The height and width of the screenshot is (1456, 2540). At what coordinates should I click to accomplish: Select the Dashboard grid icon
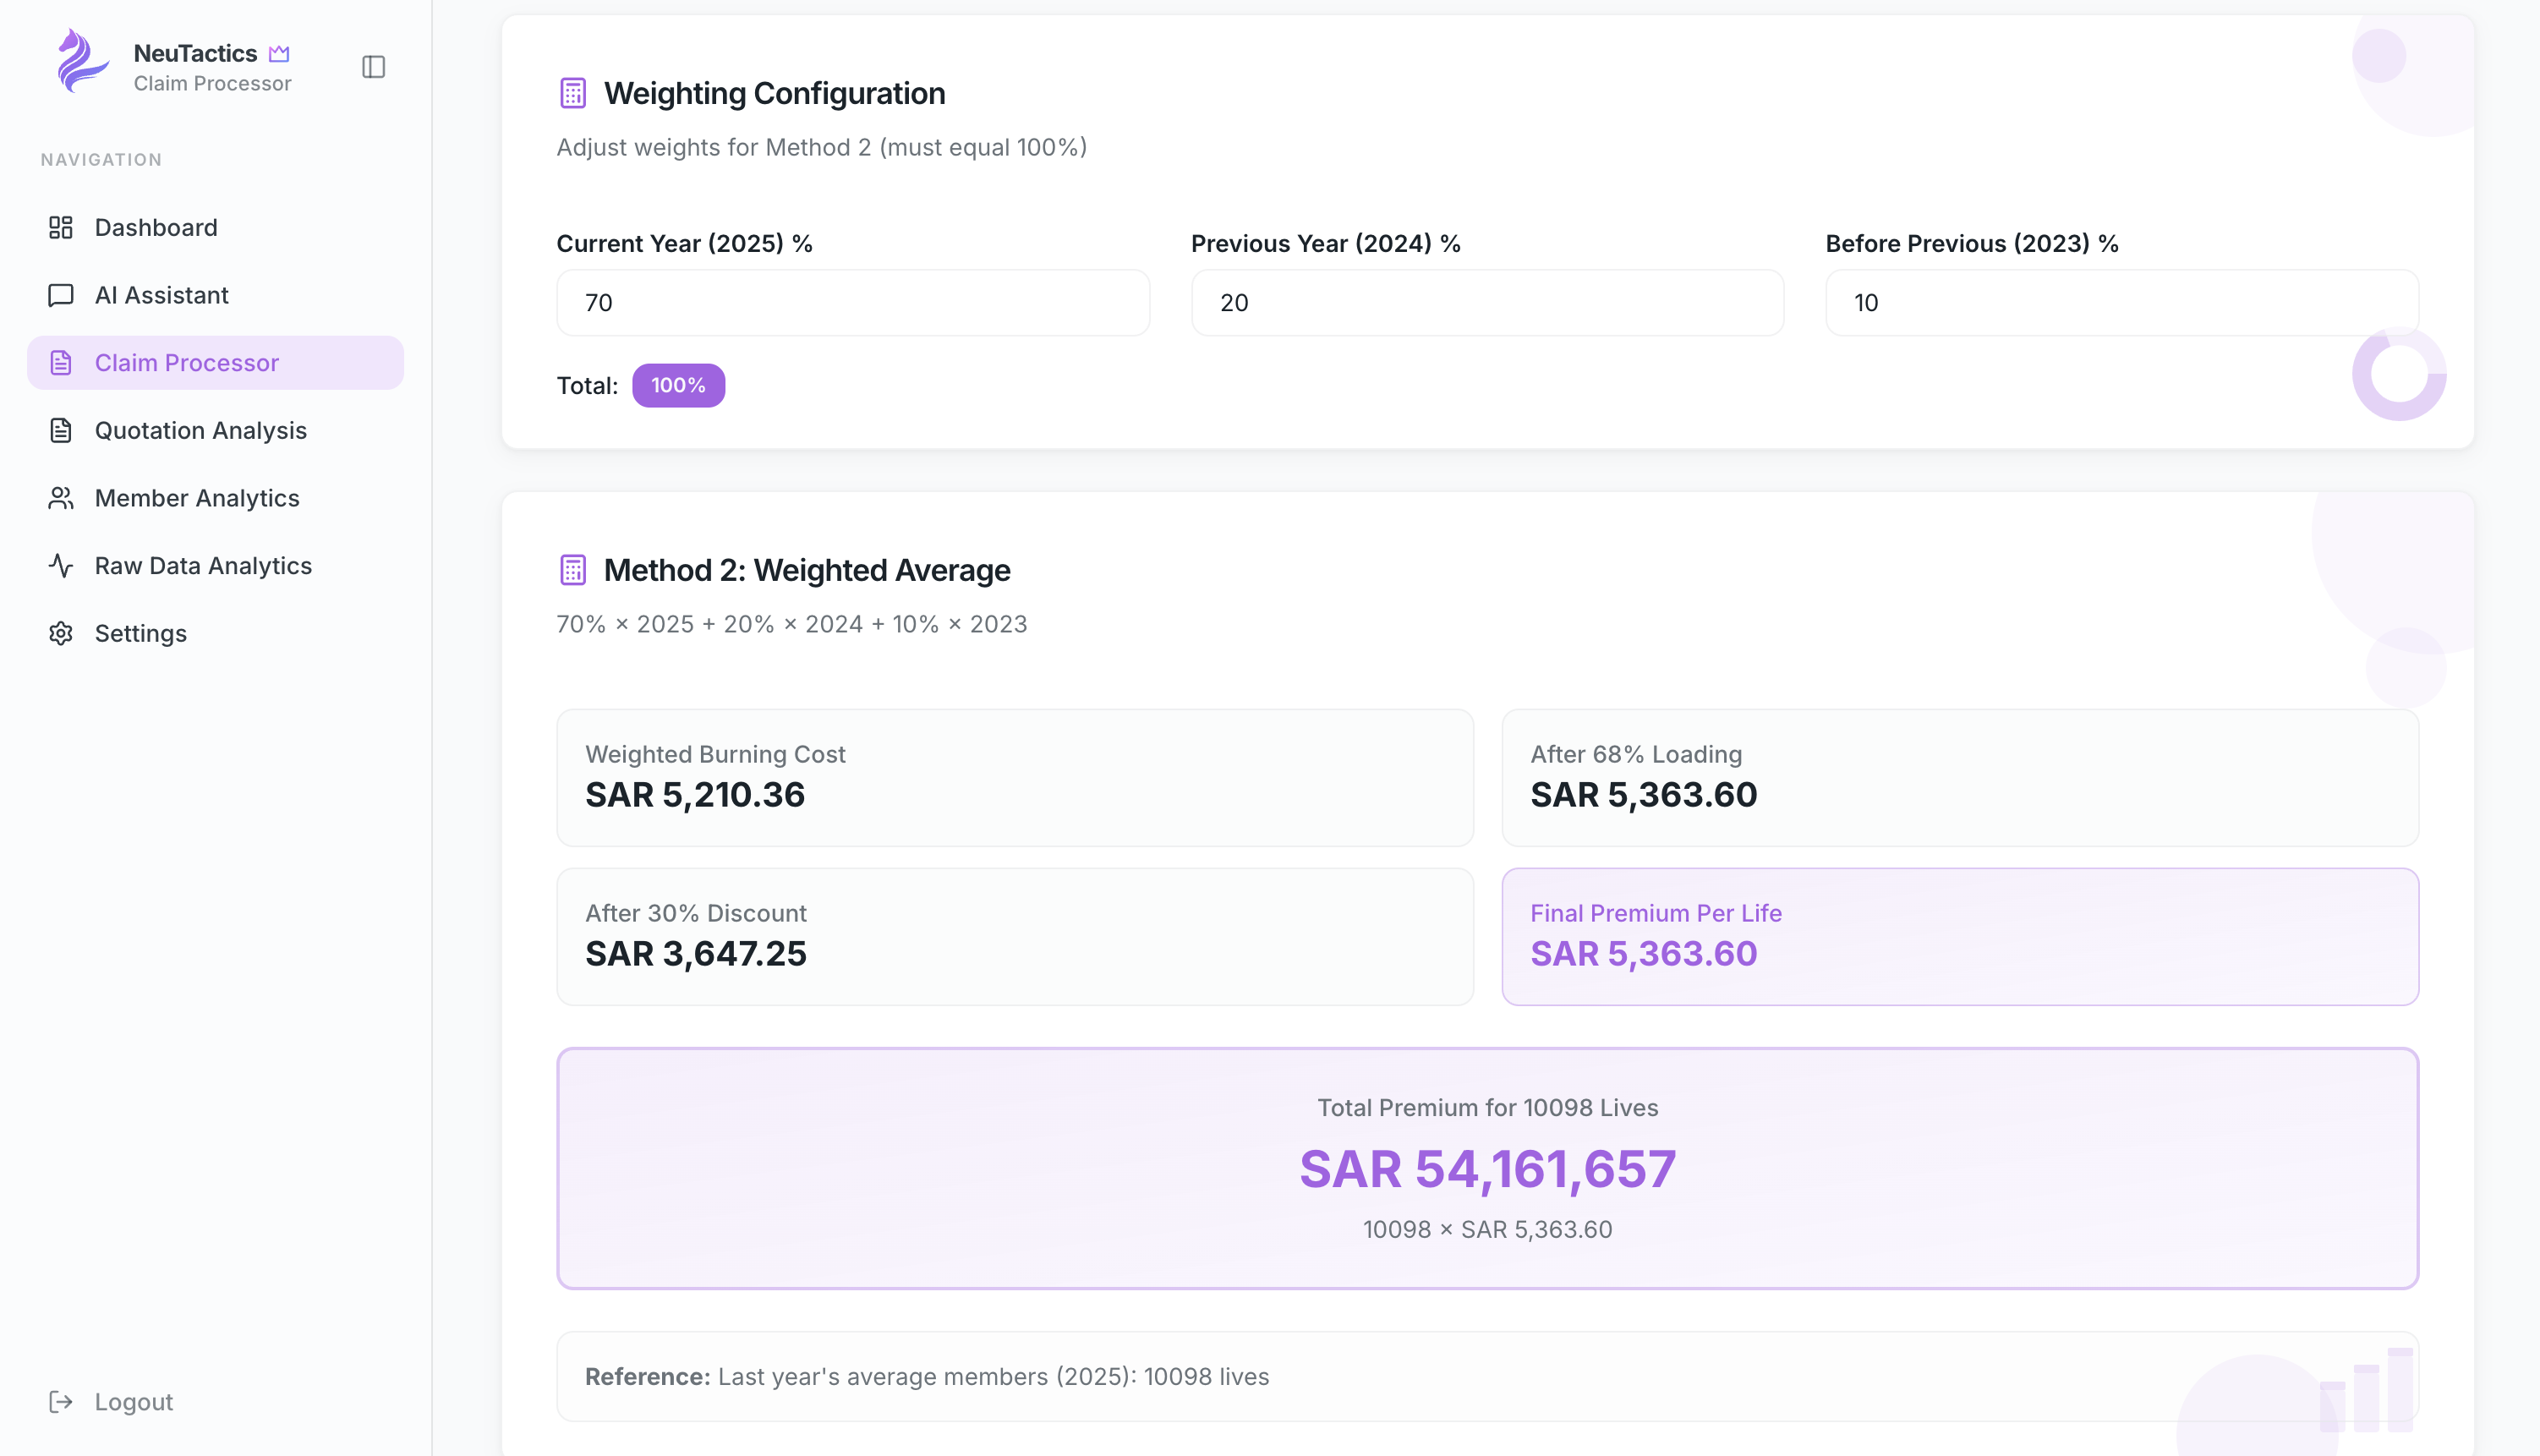[60, 227]
